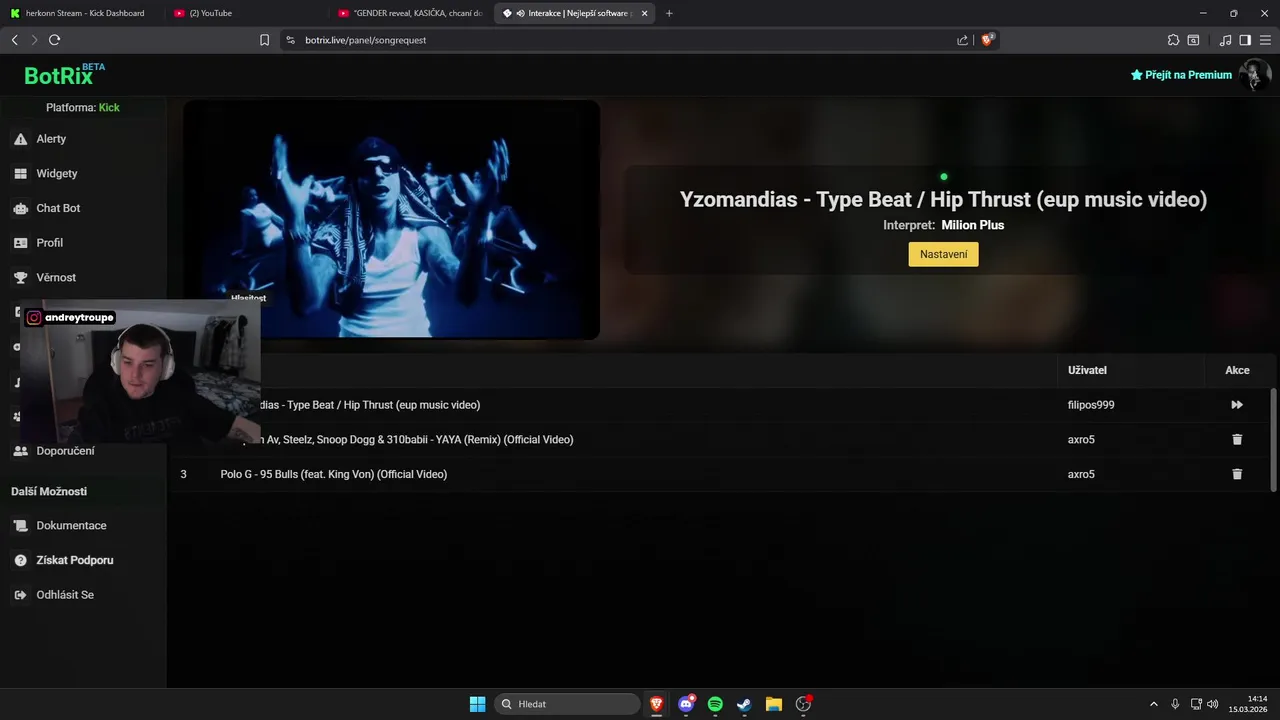The image size is (1280, 720).
Task: Open the user profile avatar
Action: 1254,75
